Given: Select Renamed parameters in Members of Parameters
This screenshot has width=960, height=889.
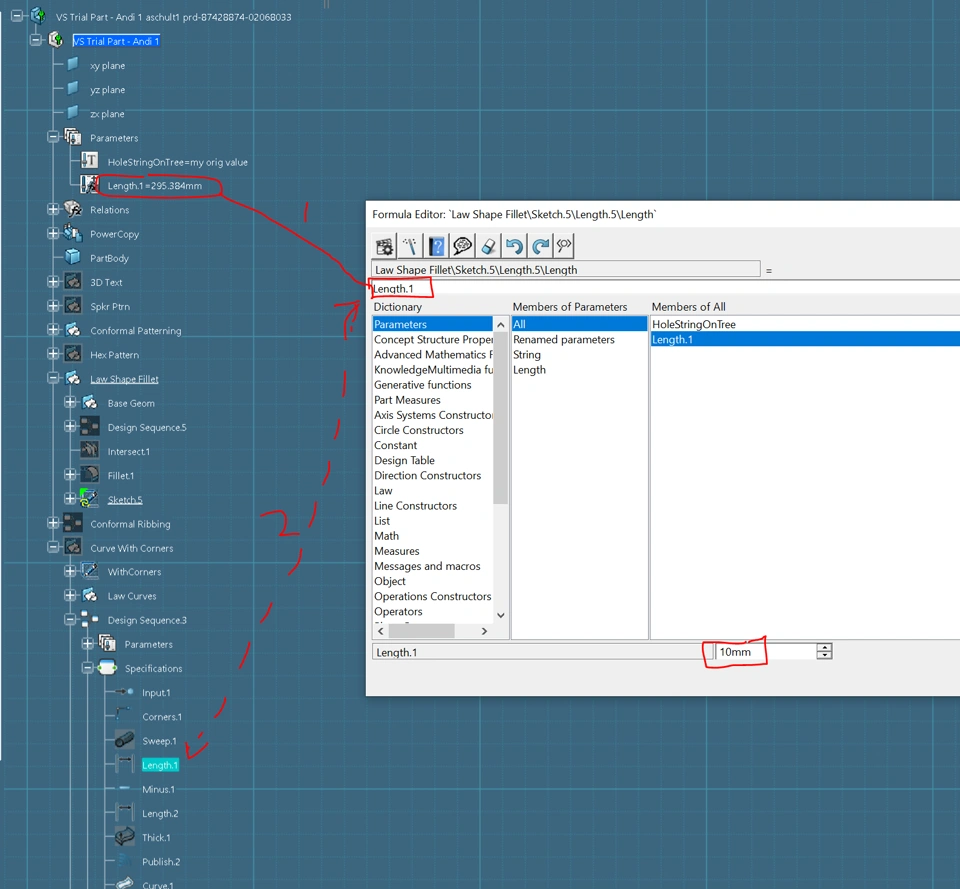Looking at the screenshot, I should coord(563,339).
